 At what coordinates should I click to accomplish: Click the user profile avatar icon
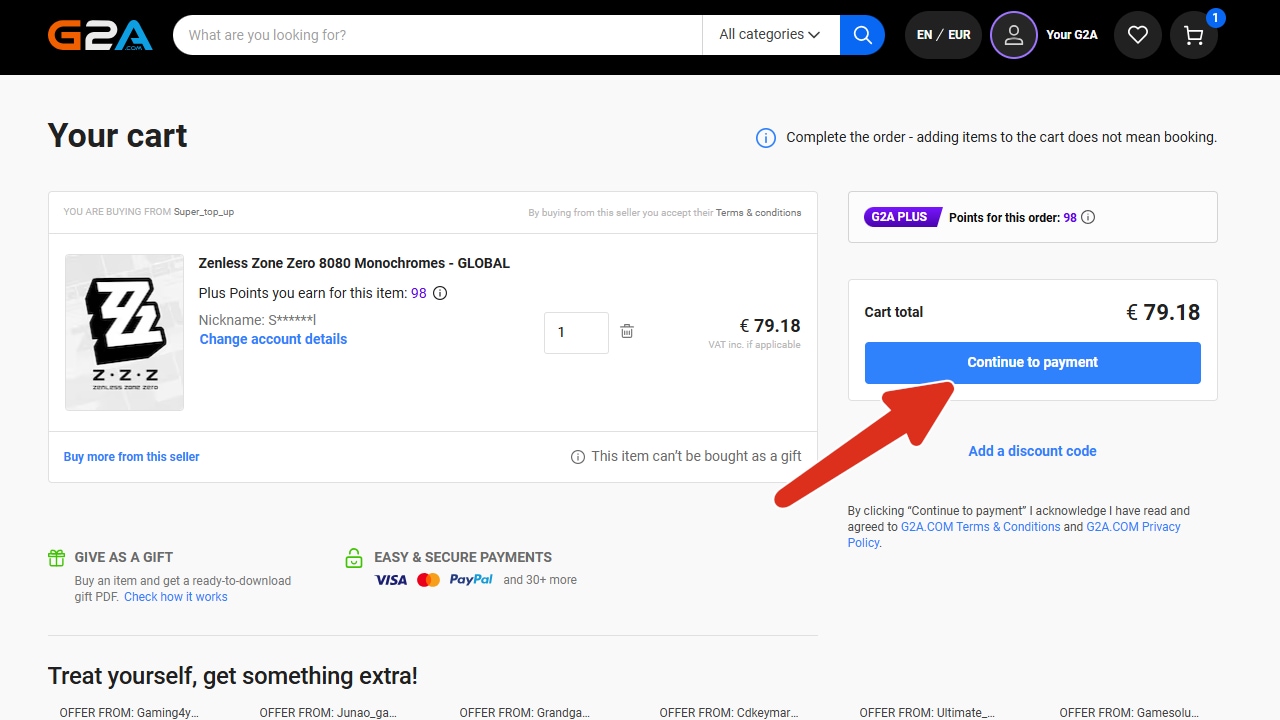pos(1013,35)
